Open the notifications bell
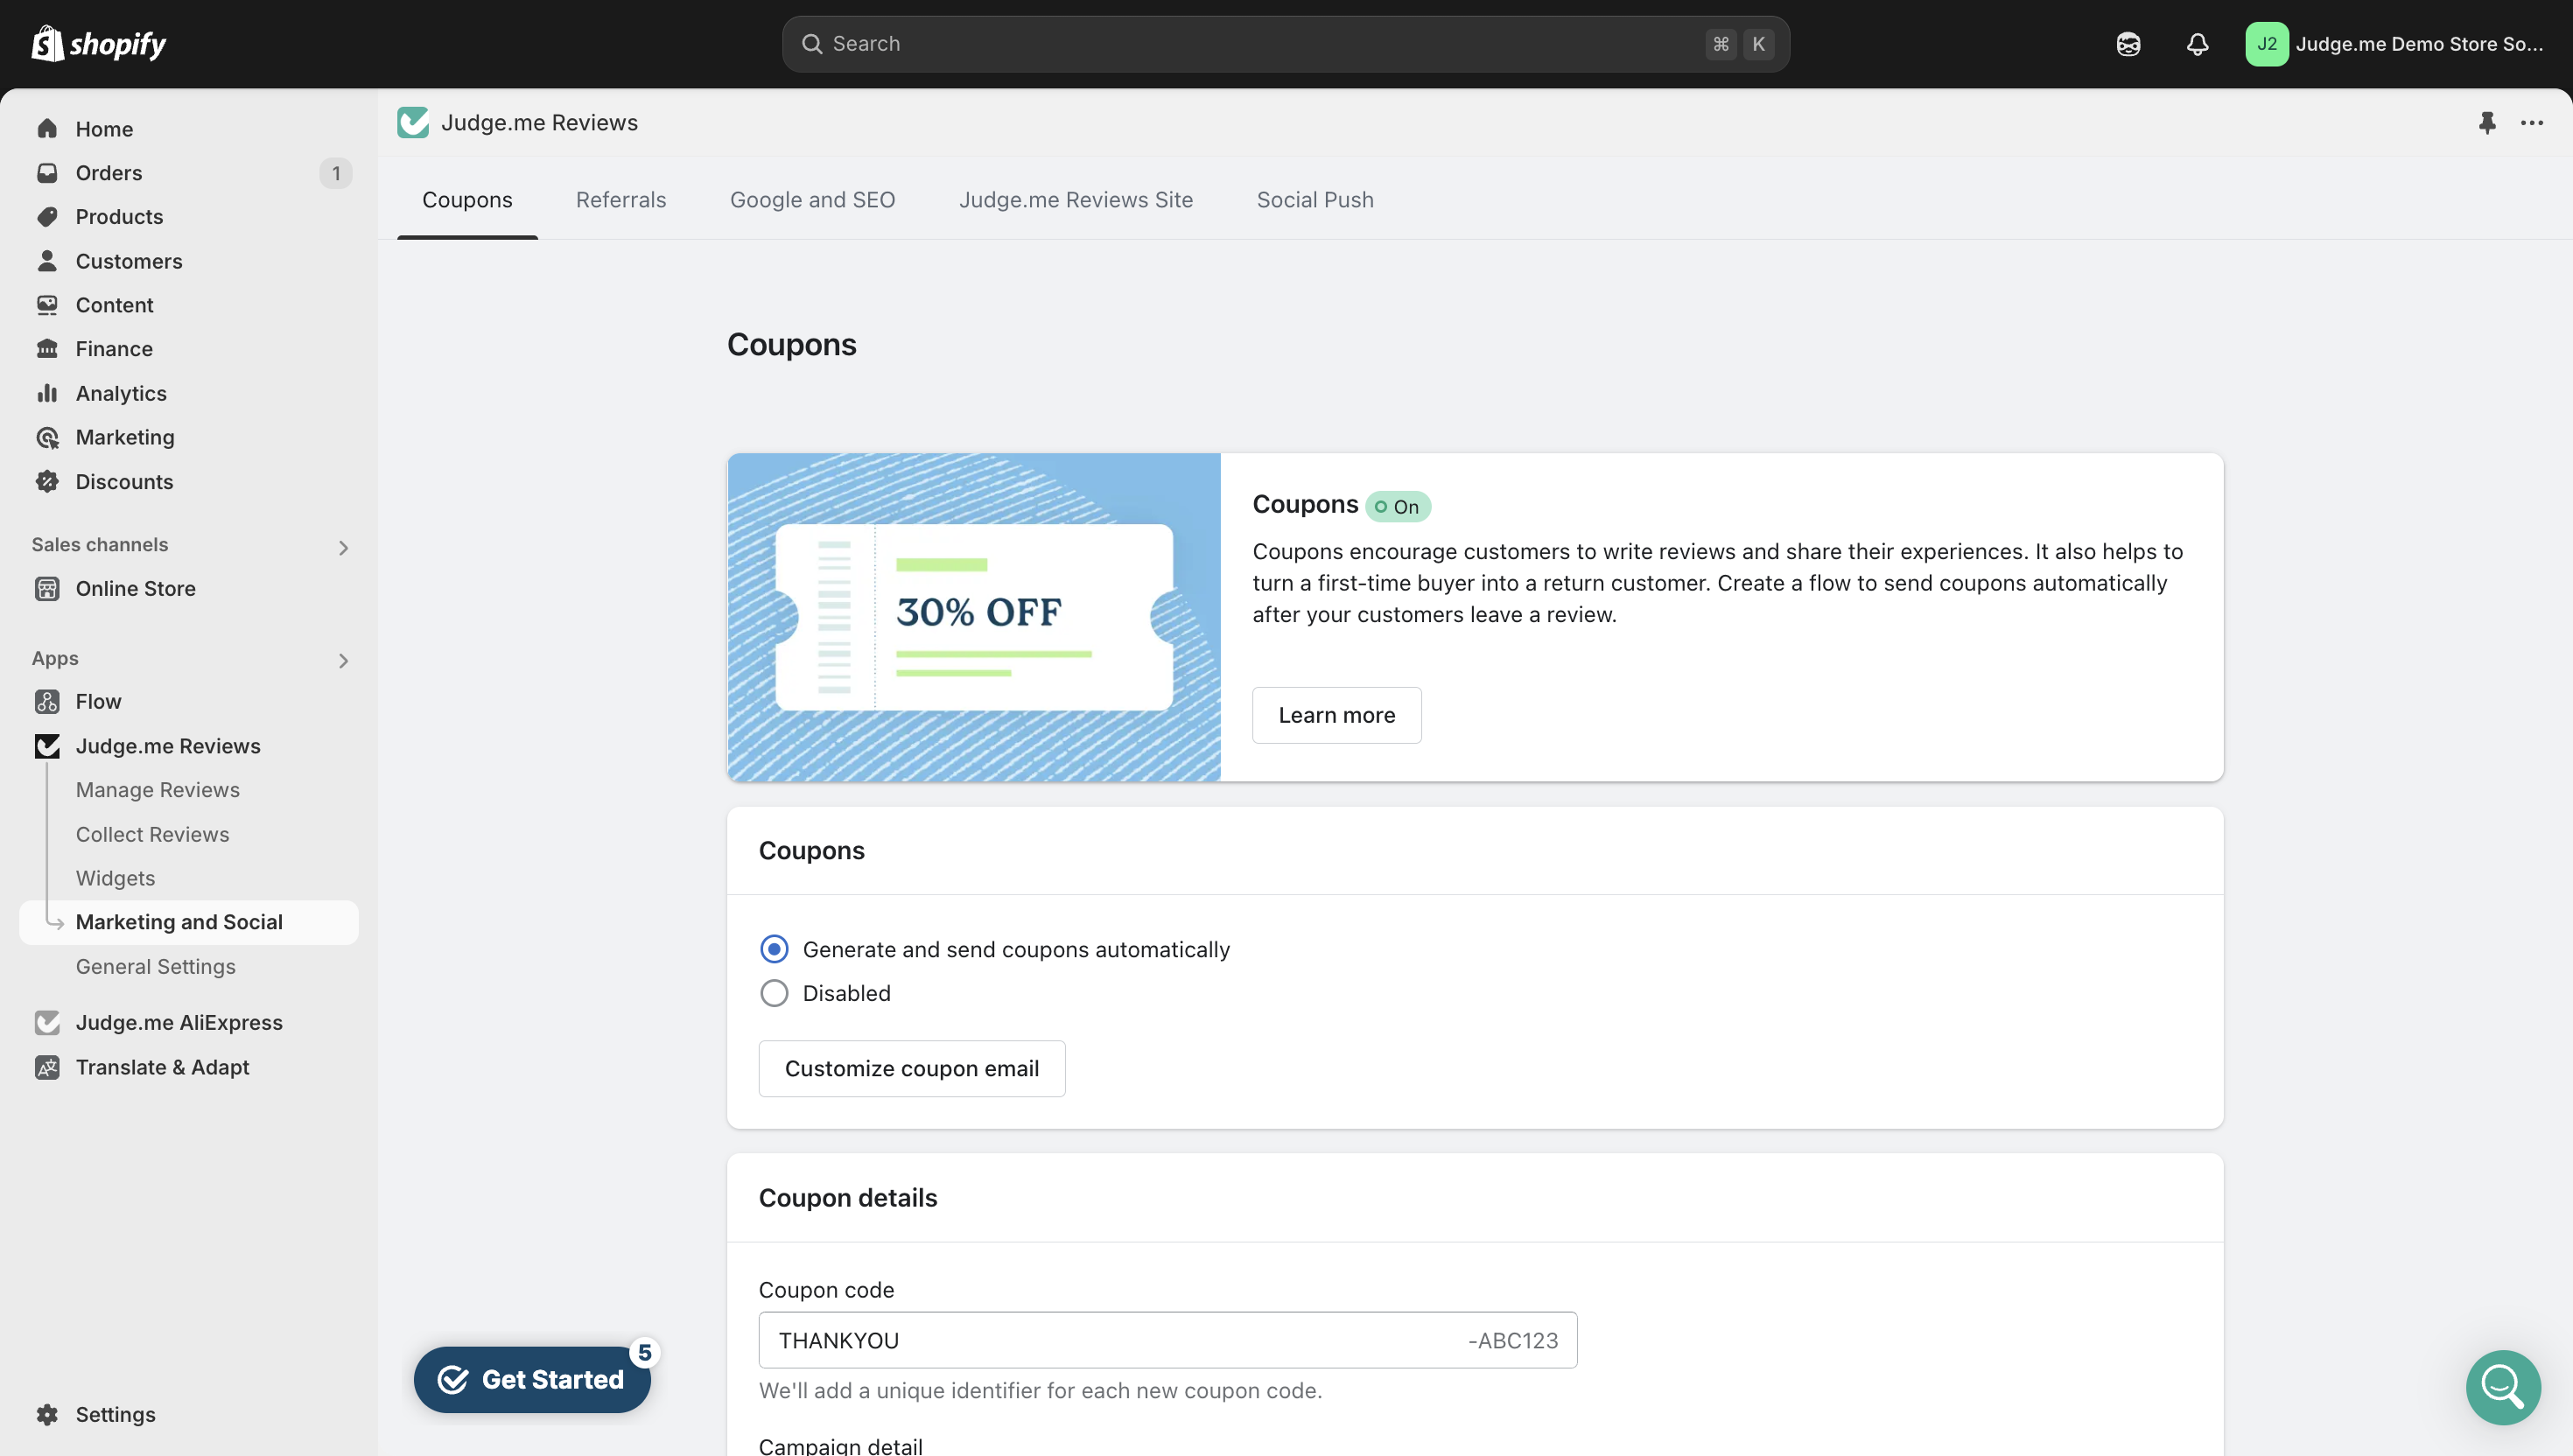 [2197, 44]
